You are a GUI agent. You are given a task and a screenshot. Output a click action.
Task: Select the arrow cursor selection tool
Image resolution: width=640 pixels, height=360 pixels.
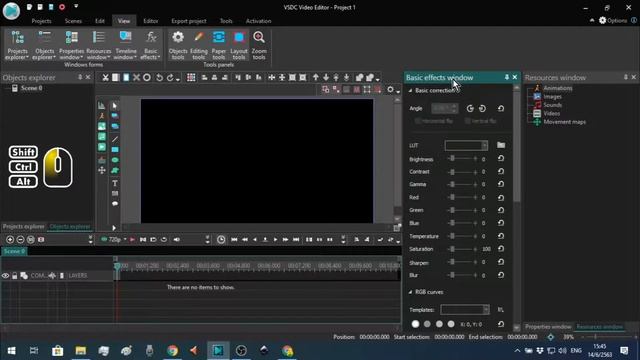(115, 106)
